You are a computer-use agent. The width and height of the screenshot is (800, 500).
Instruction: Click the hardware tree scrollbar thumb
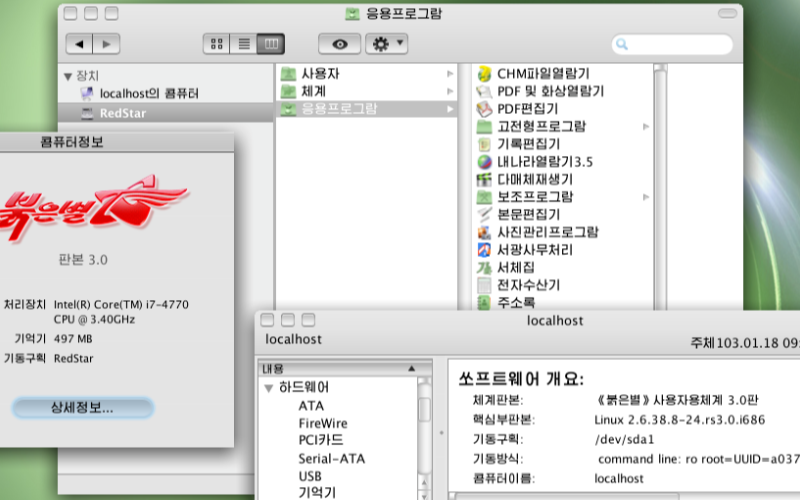pos(424,410)
